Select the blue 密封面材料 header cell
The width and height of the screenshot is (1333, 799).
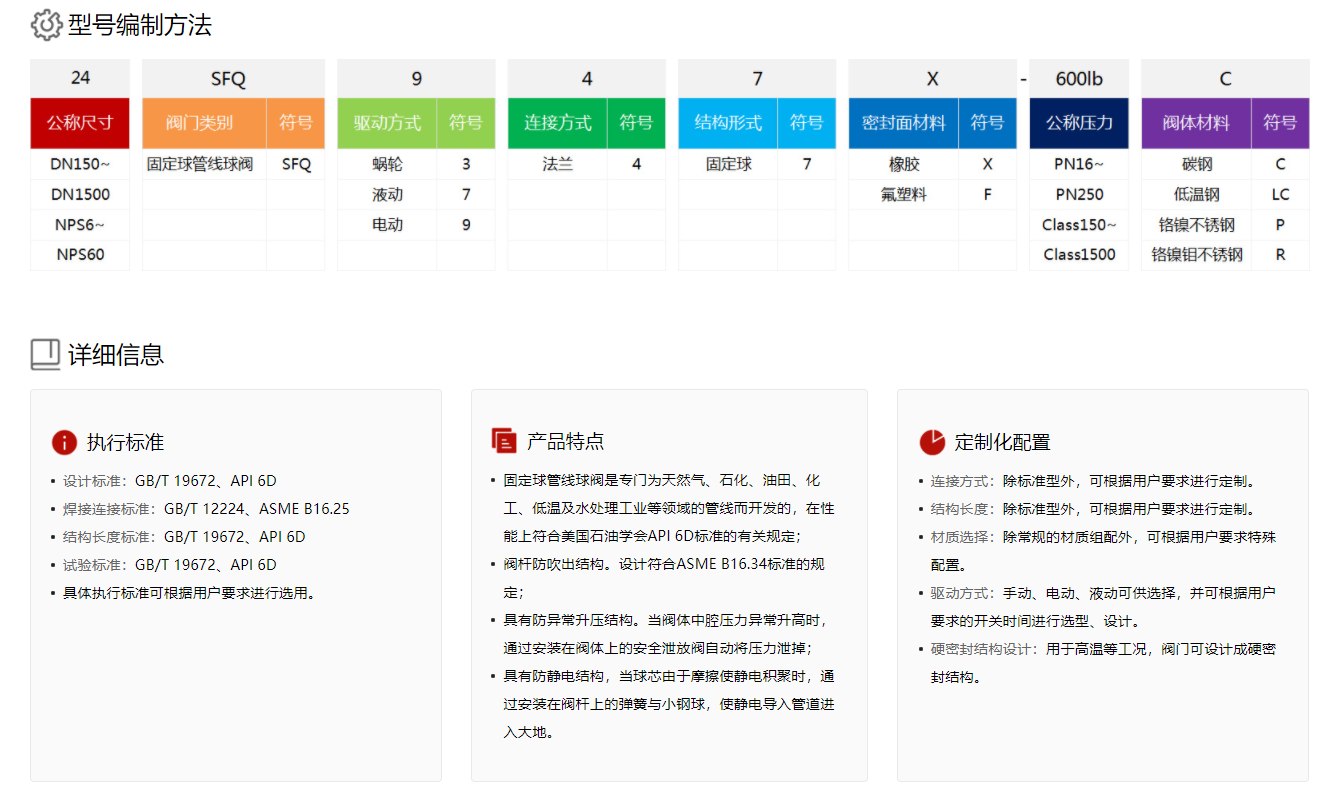tap(903, 123)
